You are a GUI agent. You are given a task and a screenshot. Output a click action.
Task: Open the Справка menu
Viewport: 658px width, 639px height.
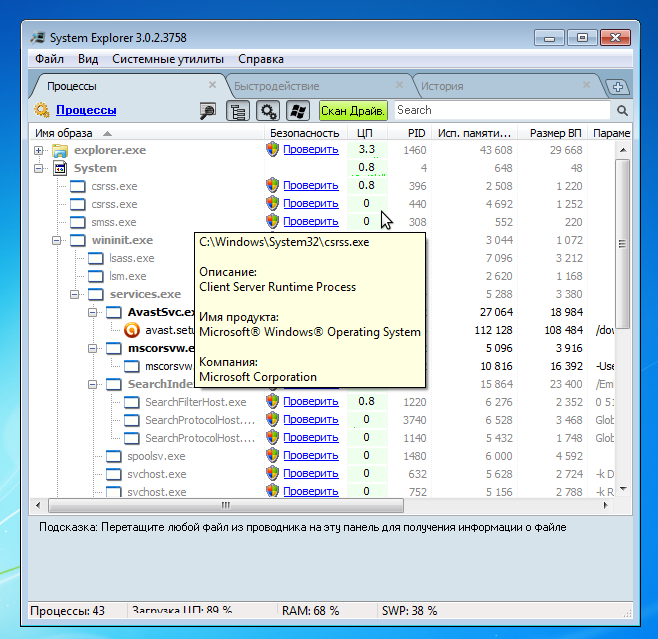[261, 59]
